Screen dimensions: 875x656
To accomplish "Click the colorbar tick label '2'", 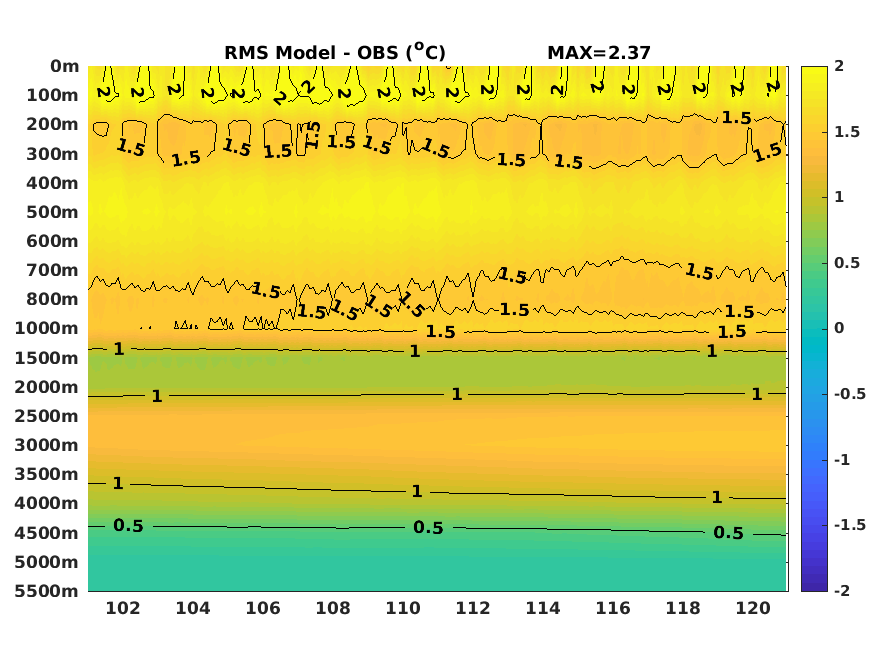I will tap(839, 66).
